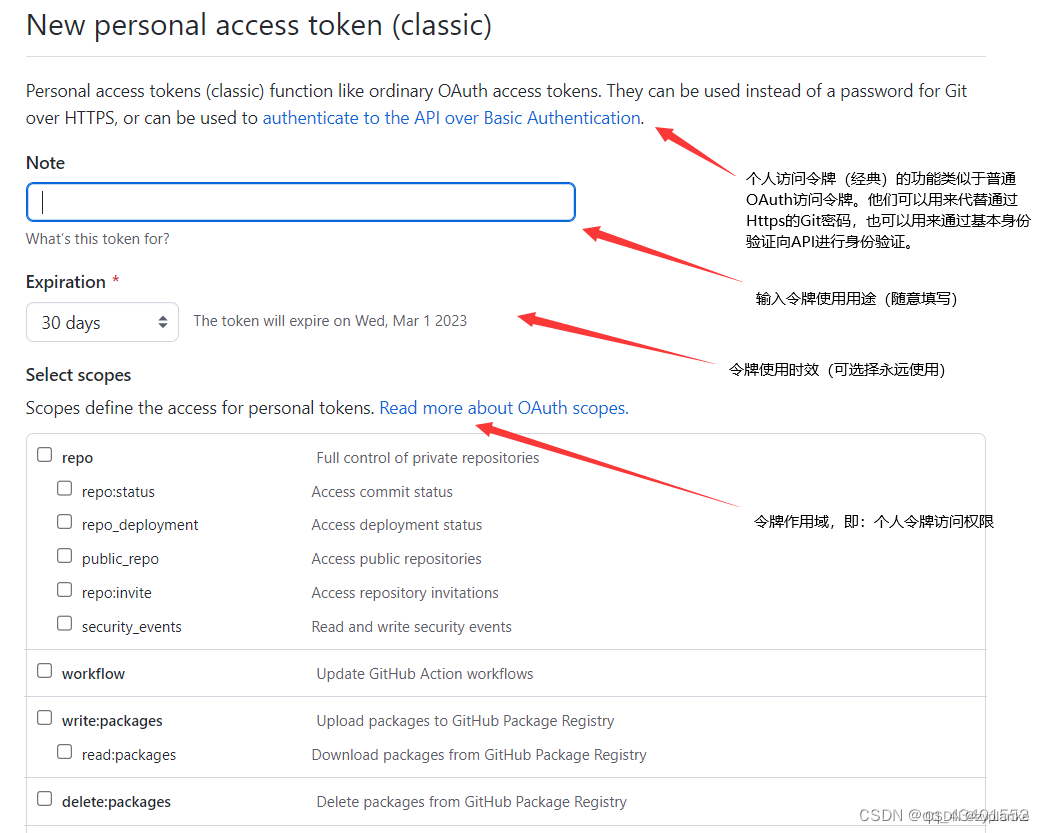The height and width of the screenshot is (833, 1044).
Task: Enable the repo:invite checkbox
Action: click(65, 589)
